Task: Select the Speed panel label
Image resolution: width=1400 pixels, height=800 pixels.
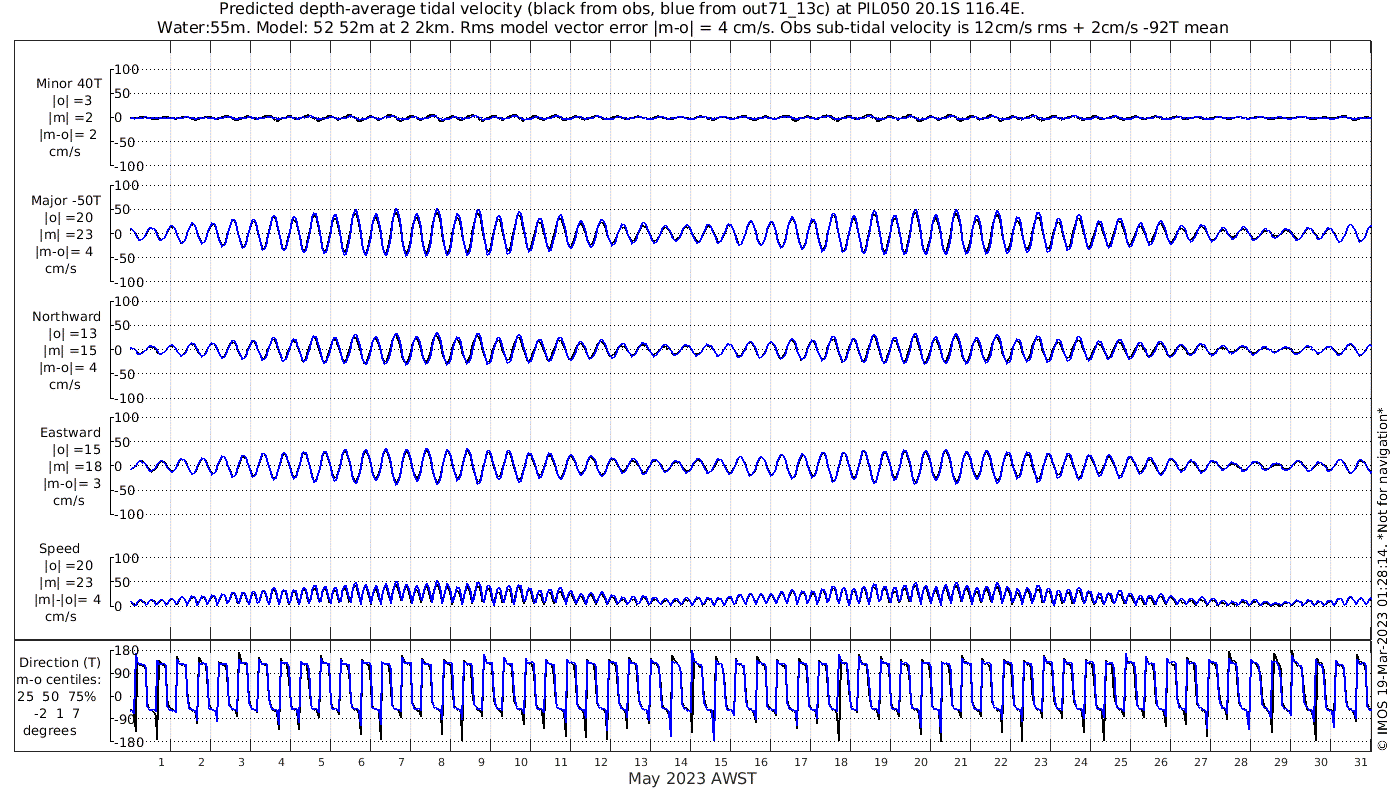Action: coord(60,548)
